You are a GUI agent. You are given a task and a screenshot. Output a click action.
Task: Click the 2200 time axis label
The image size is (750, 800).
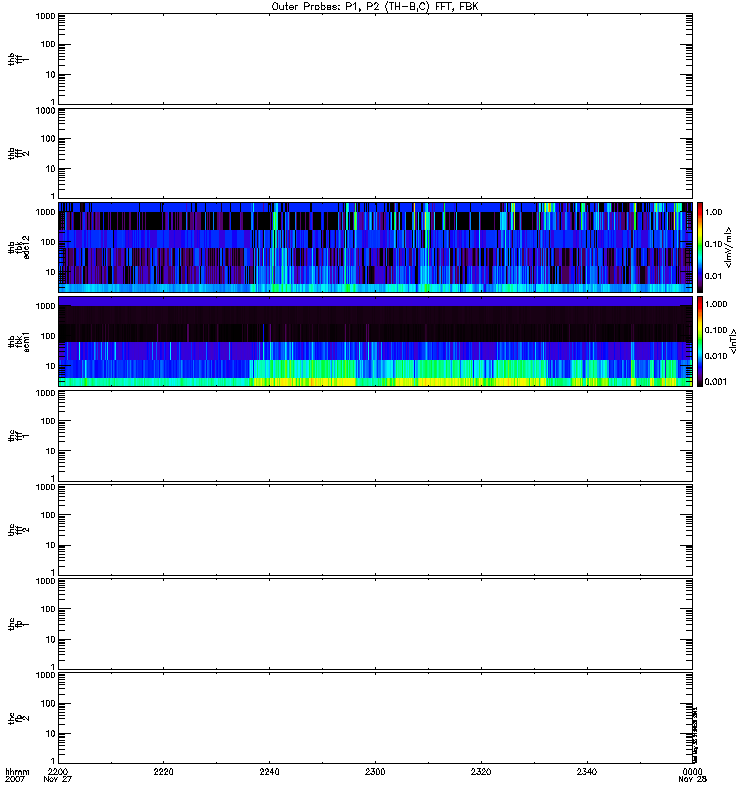click(x=58, y=772)
